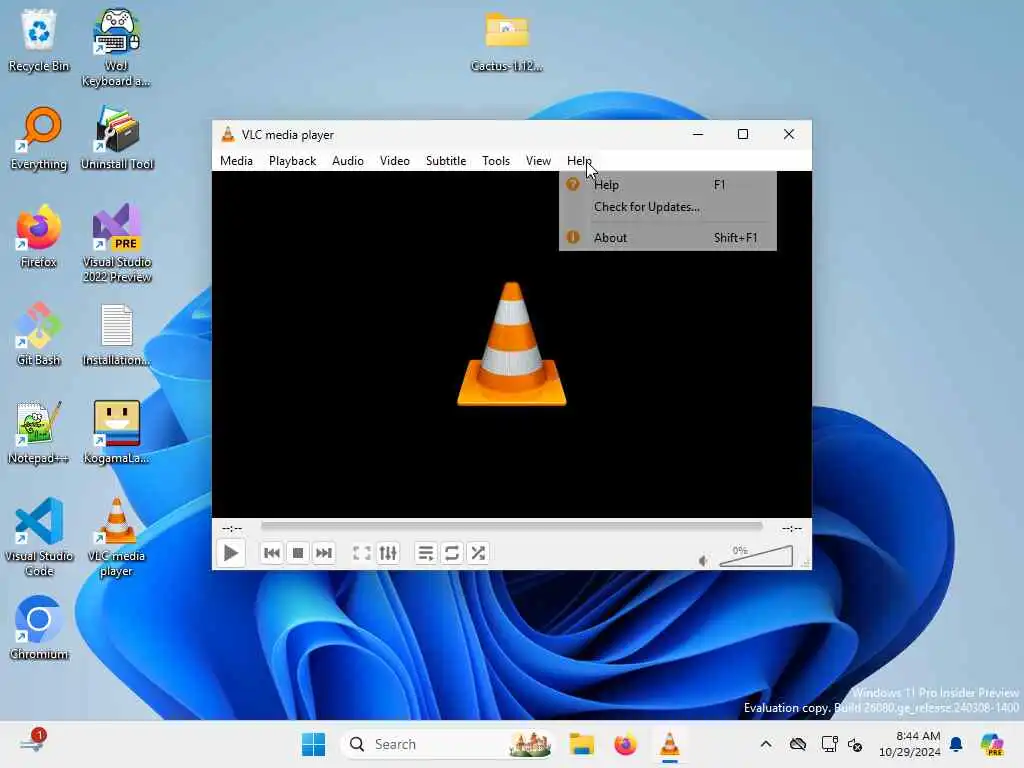Click network display tray icon

[829, 744]
